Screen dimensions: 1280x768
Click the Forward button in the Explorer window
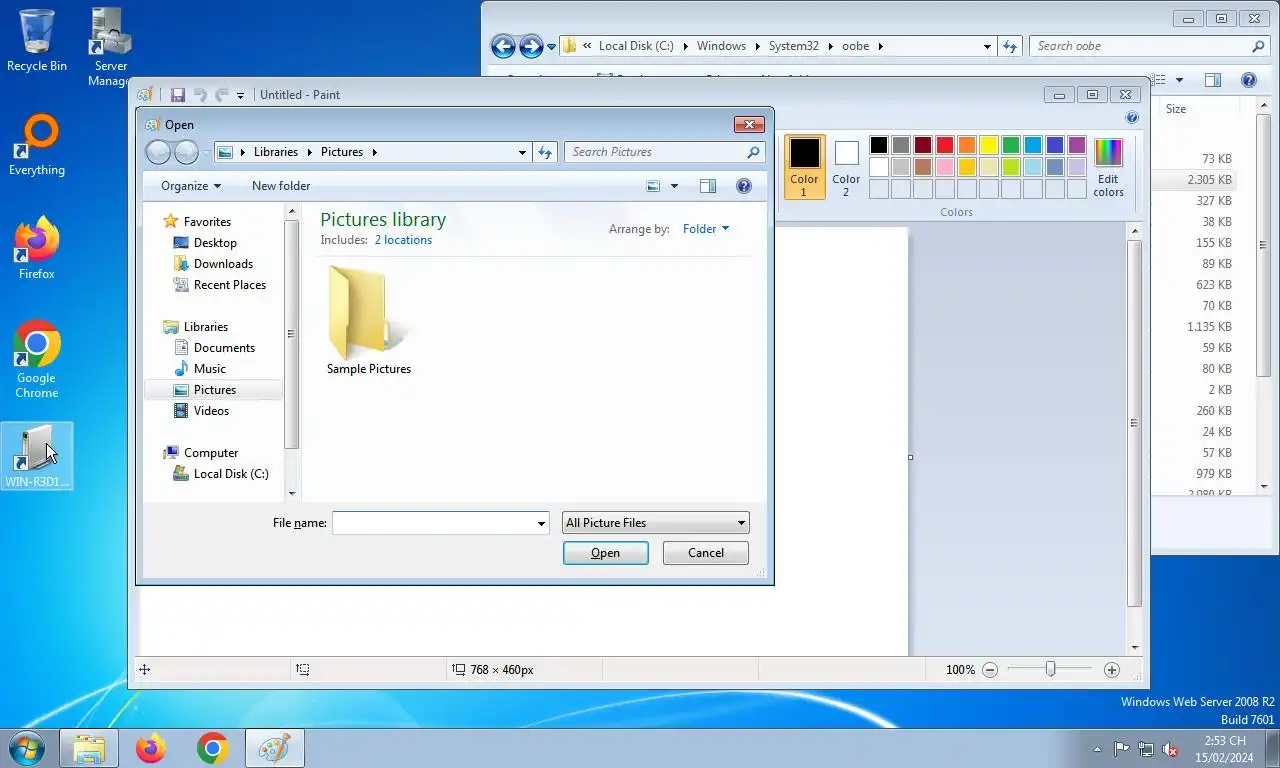[531, 46]
